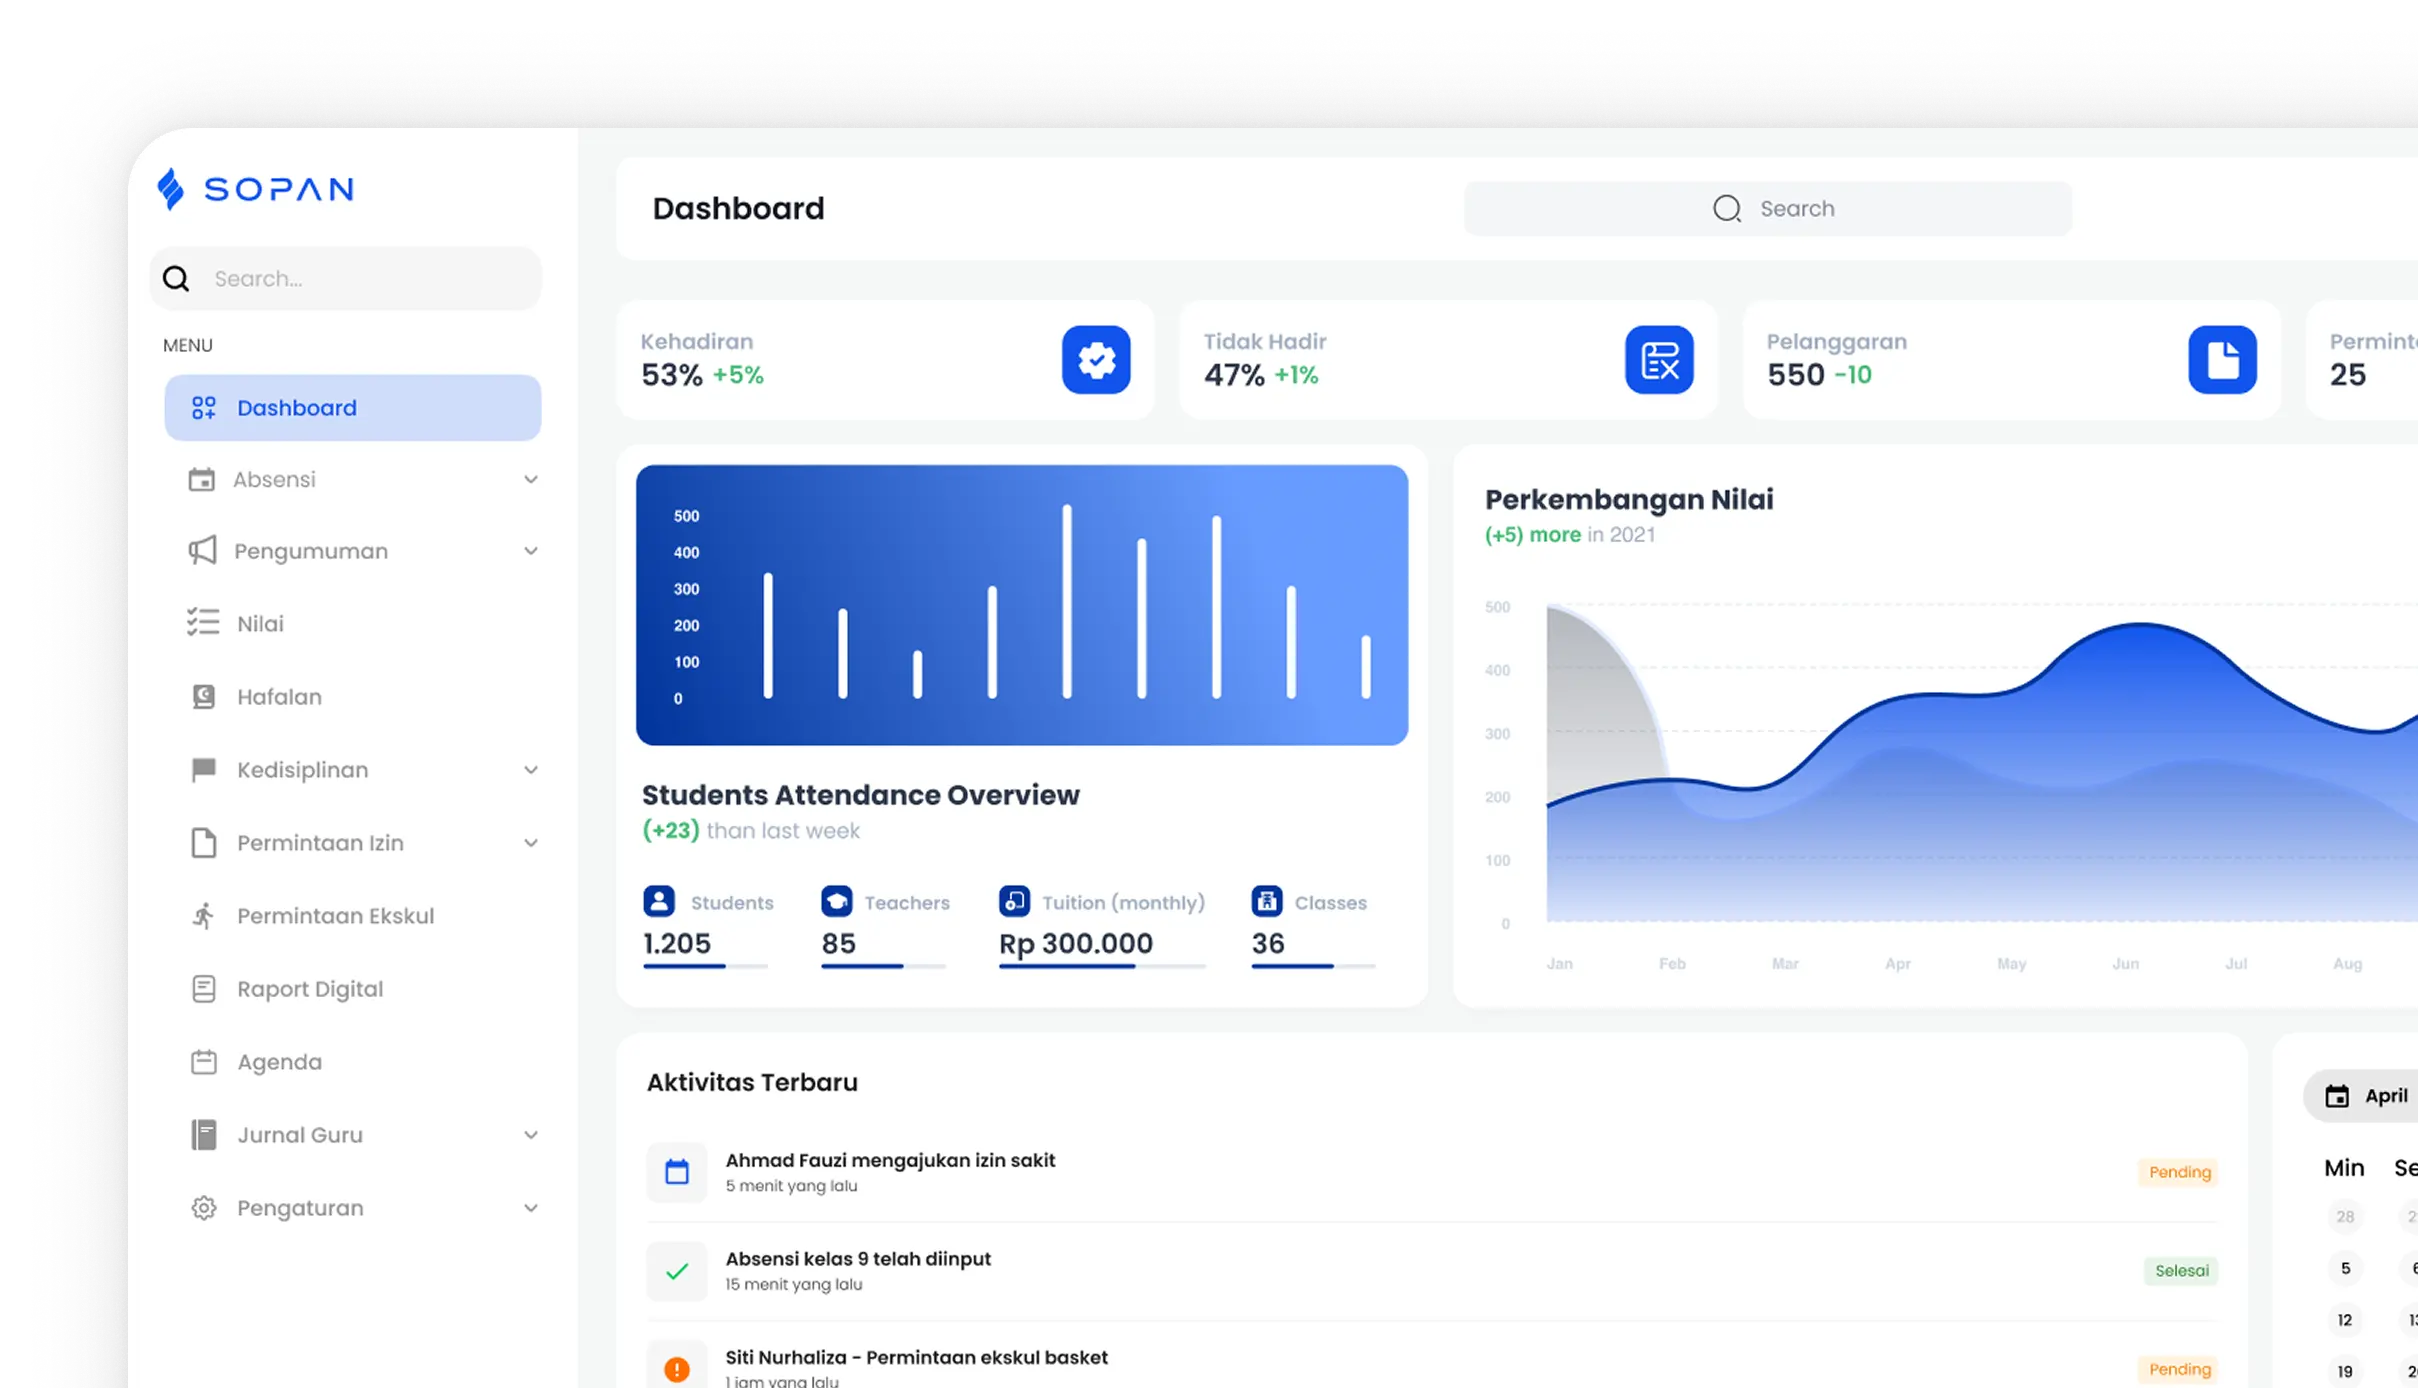The width and height of the screenshot is (2418, 1388).
Task: Click the Pelanggaran document icon
Action: [2222, 360]
